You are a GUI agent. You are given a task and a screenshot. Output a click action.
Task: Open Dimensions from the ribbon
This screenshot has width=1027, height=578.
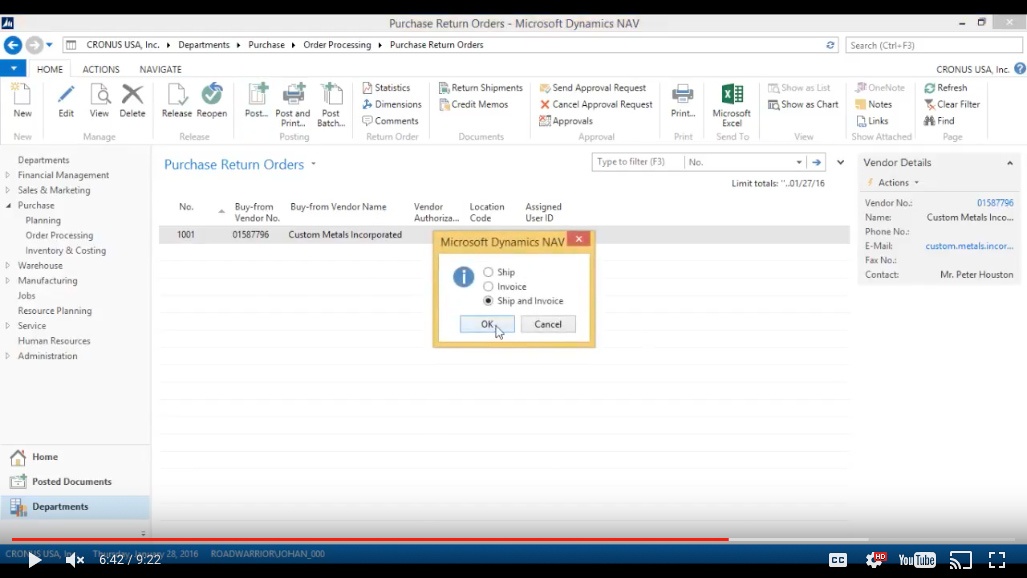pyautogui.click(x=392, y=104)
